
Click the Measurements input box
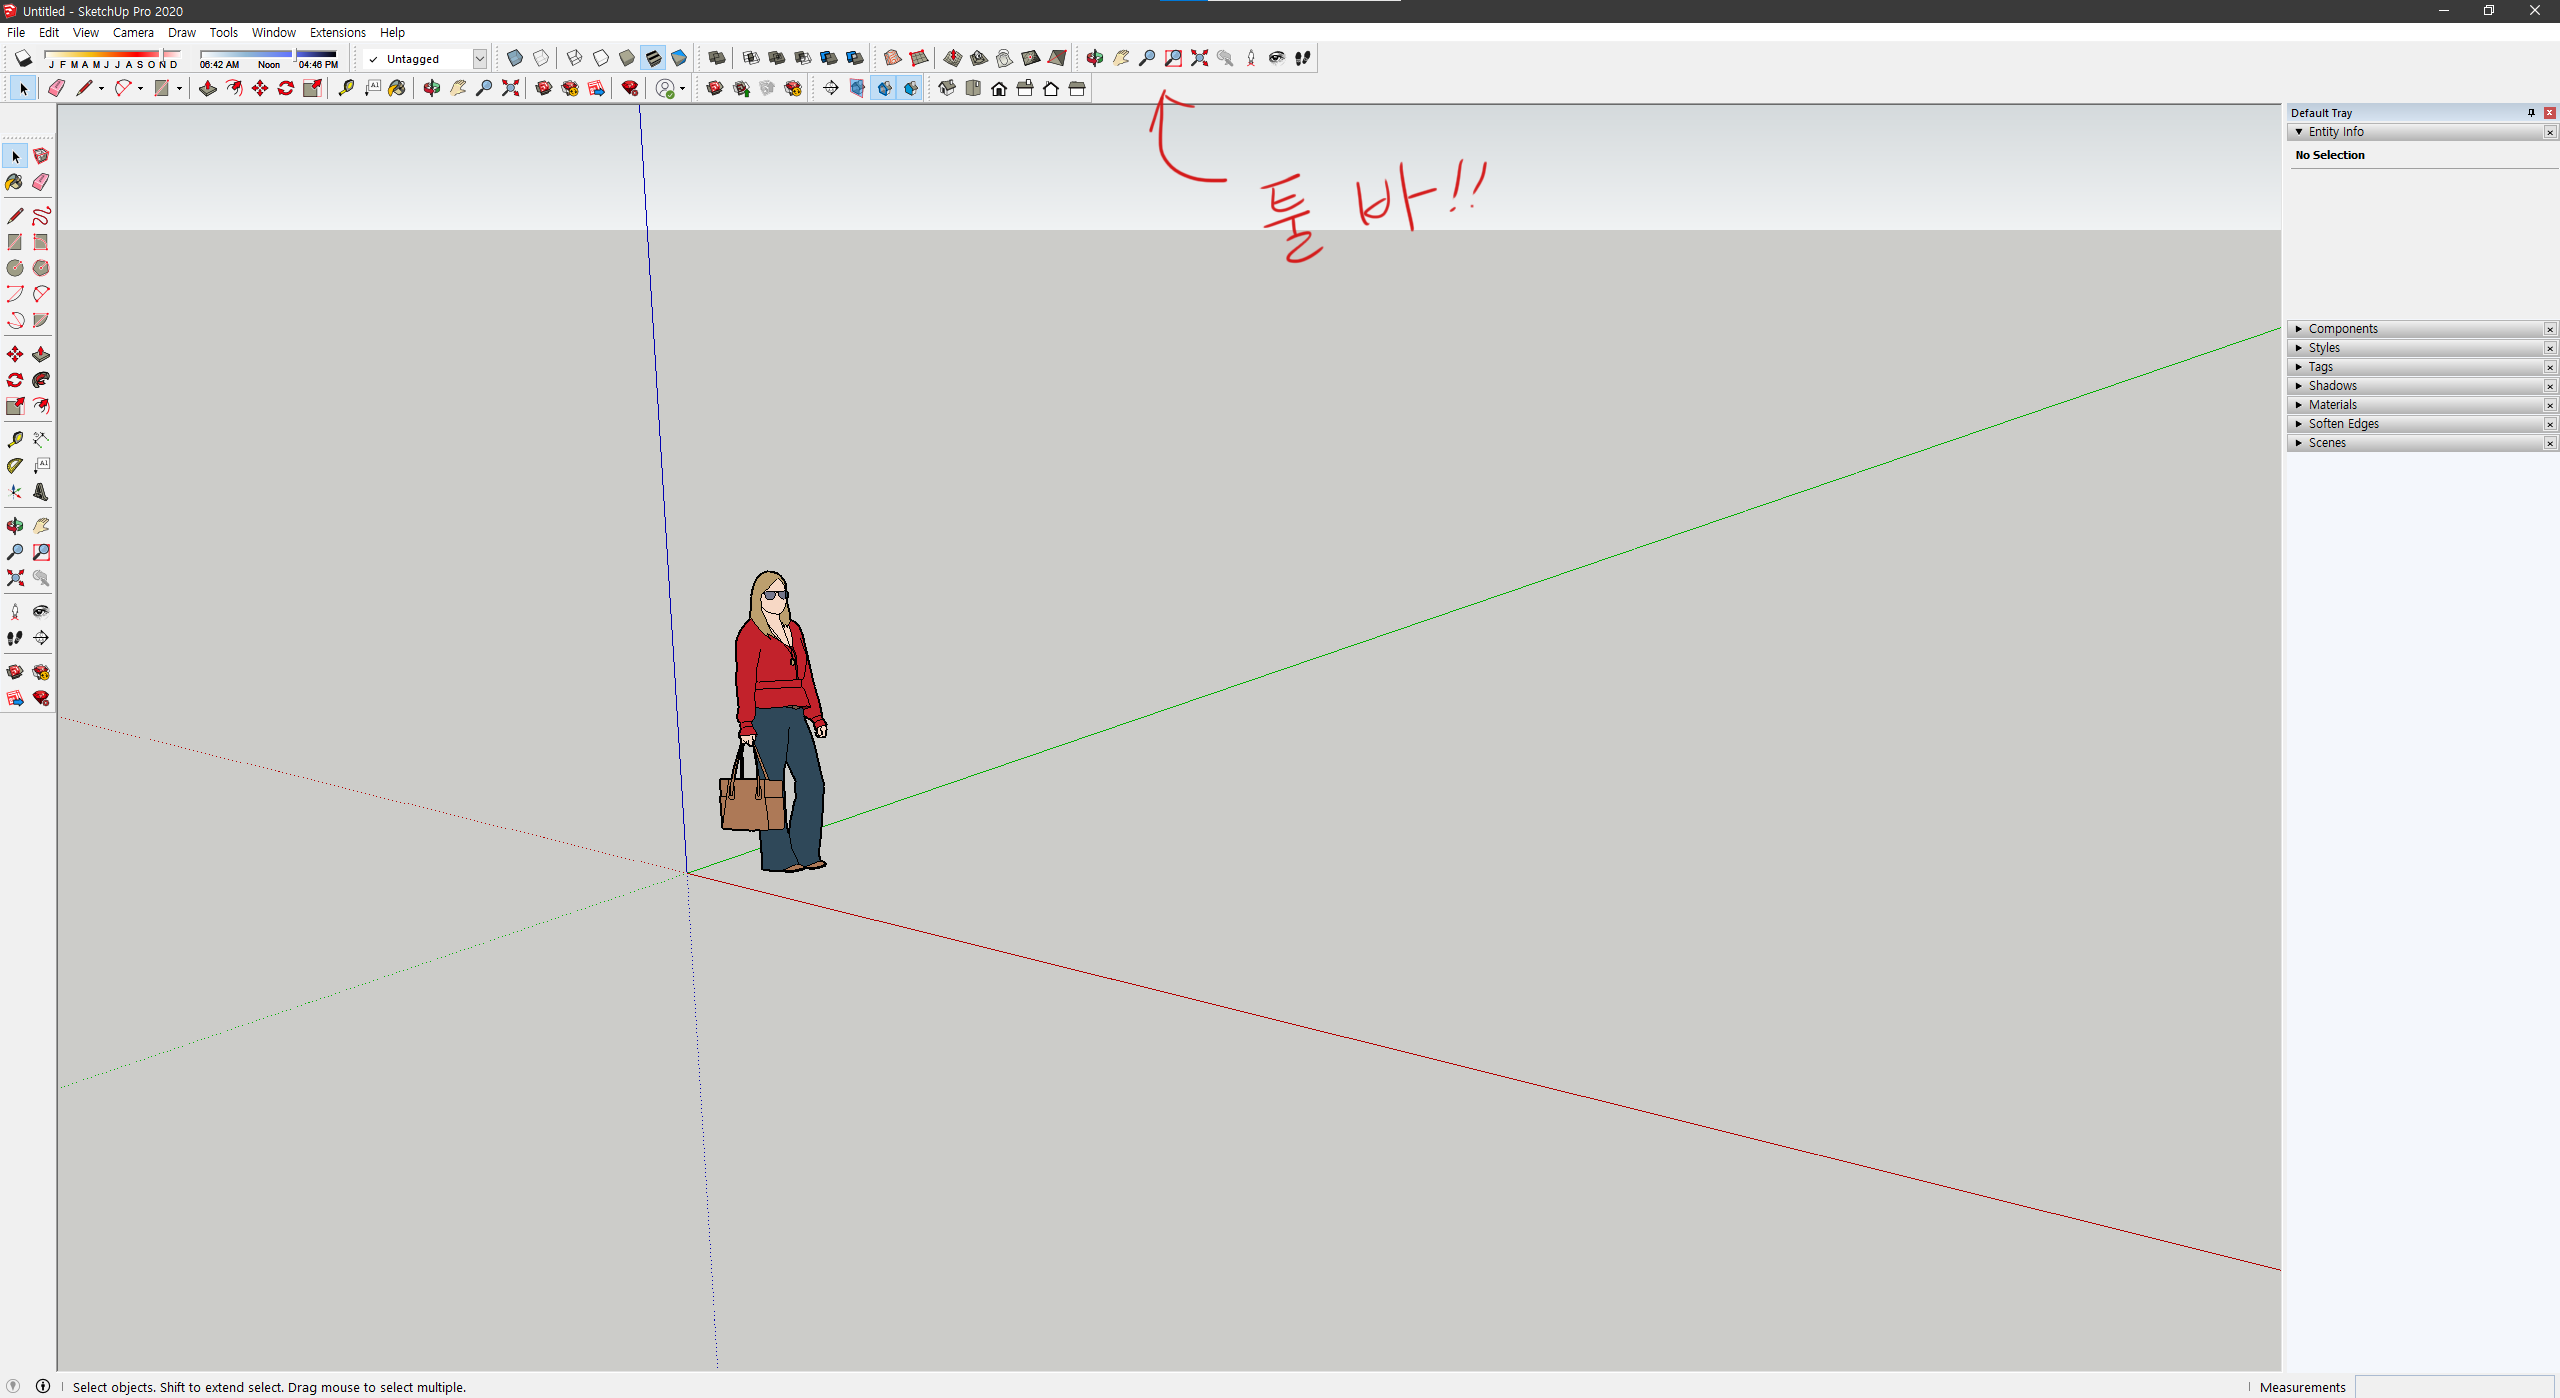pyautogui.click(x=2455, y=1386)
